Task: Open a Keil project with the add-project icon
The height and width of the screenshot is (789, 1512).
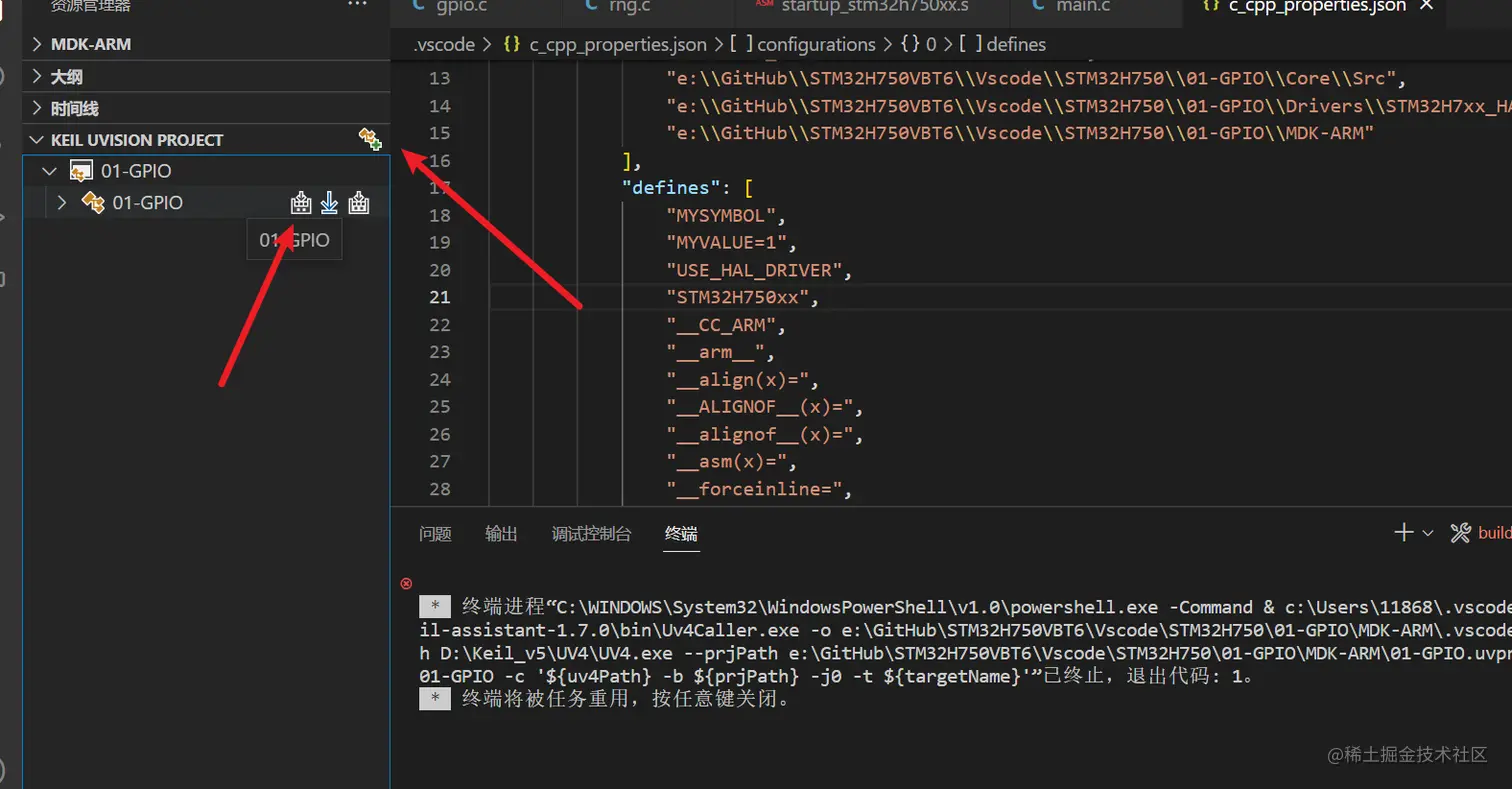Action: 370,140
